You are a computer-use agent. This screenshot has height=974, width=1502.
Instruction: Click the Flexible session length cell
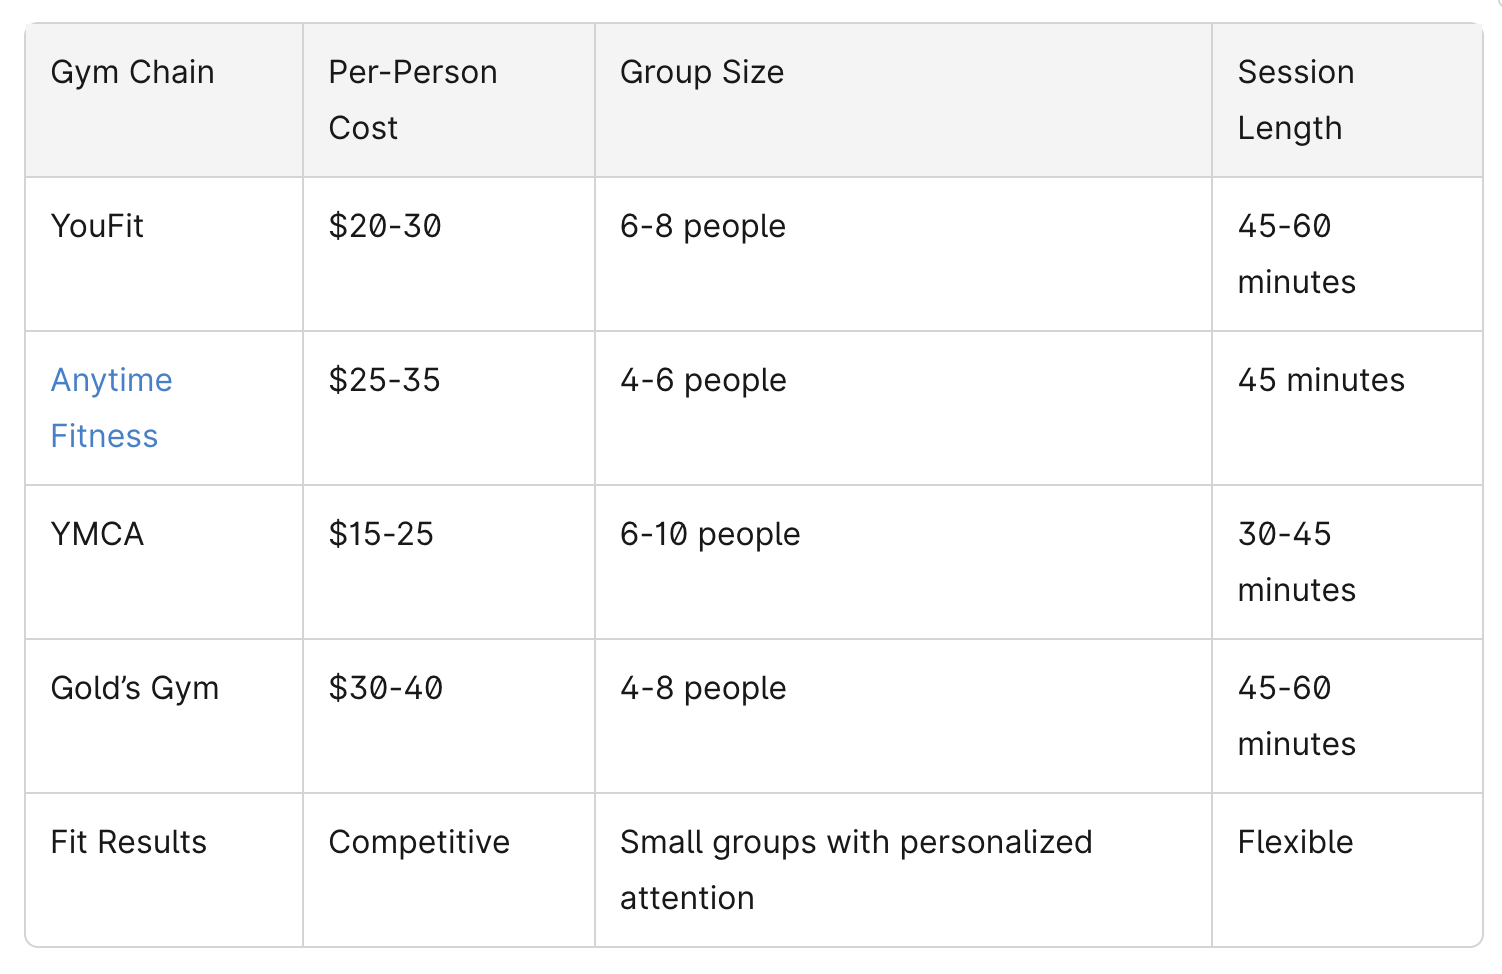(1295, 843)
